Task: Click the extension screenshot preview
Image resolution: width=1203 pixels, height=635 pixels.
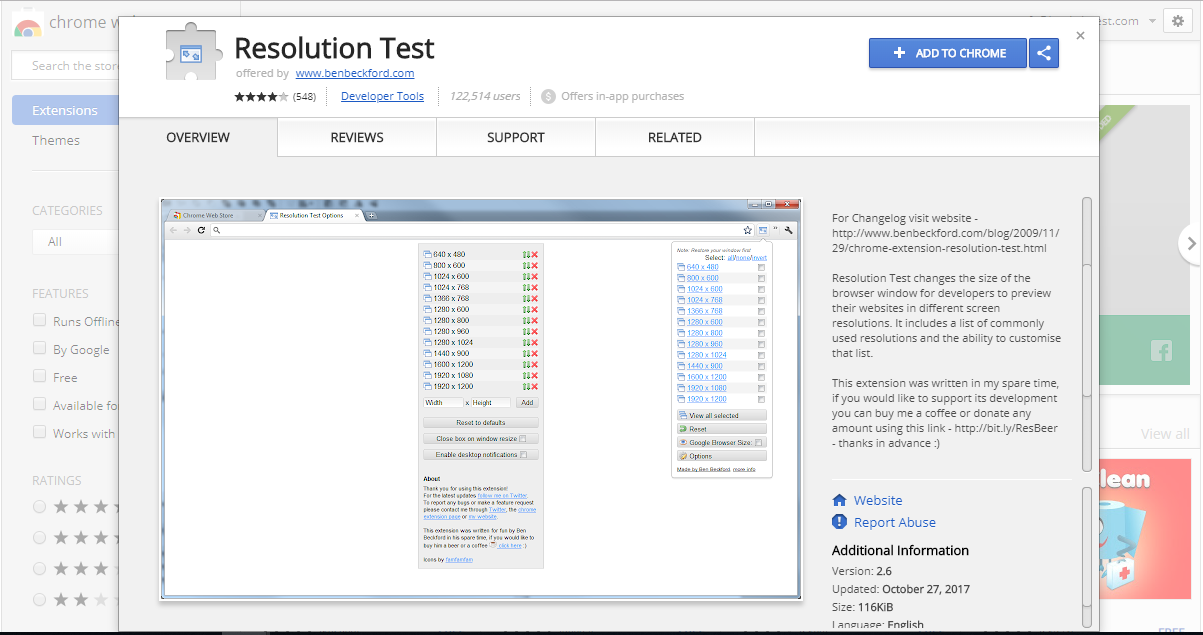Action: 481,399
